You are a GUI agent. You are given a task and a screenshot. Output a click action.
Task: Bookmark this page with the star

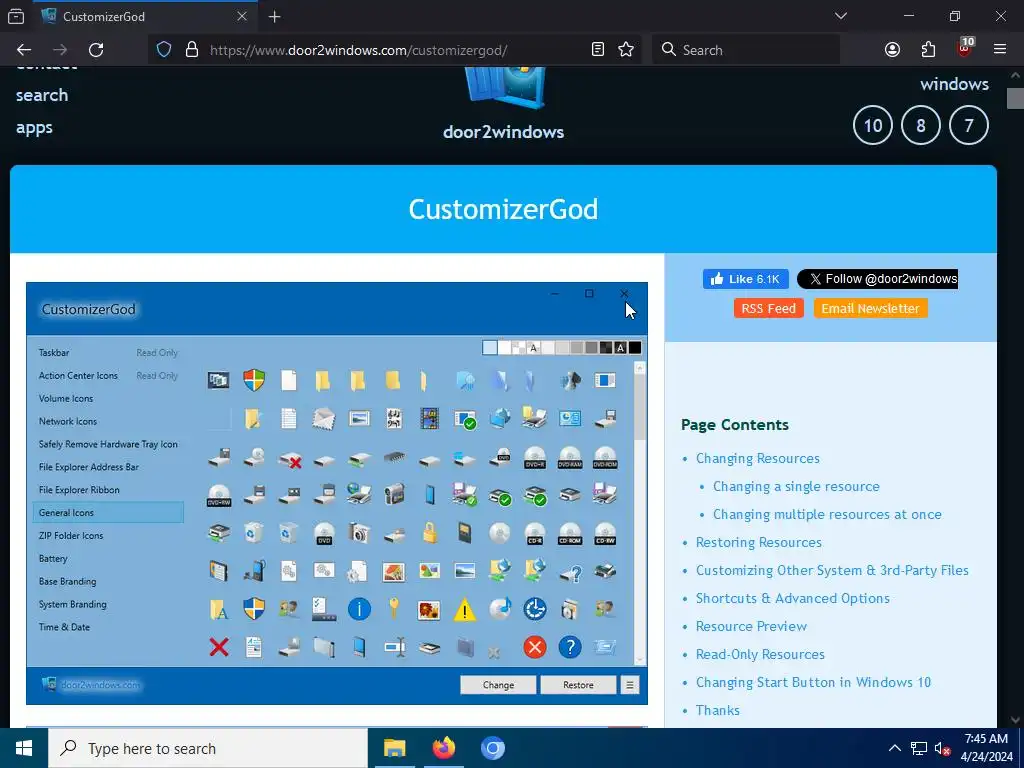pos(626,50)
